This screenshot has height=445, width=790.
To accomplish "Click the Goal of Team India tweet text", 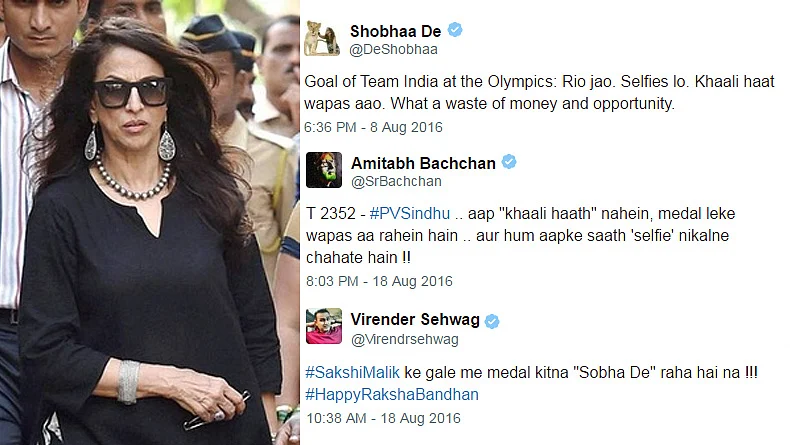I will pos(539,92).
